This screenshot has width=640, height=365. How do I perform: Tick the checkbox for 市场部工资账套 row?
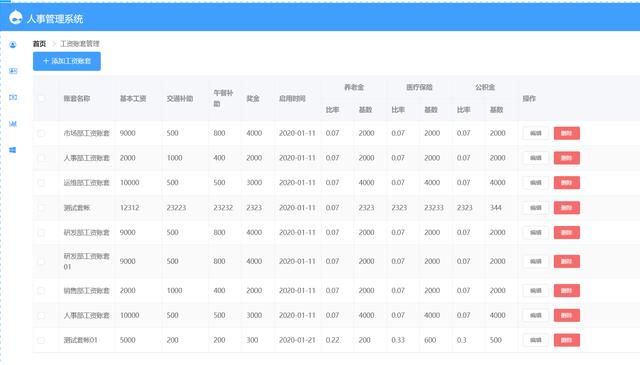coord(41,133)
